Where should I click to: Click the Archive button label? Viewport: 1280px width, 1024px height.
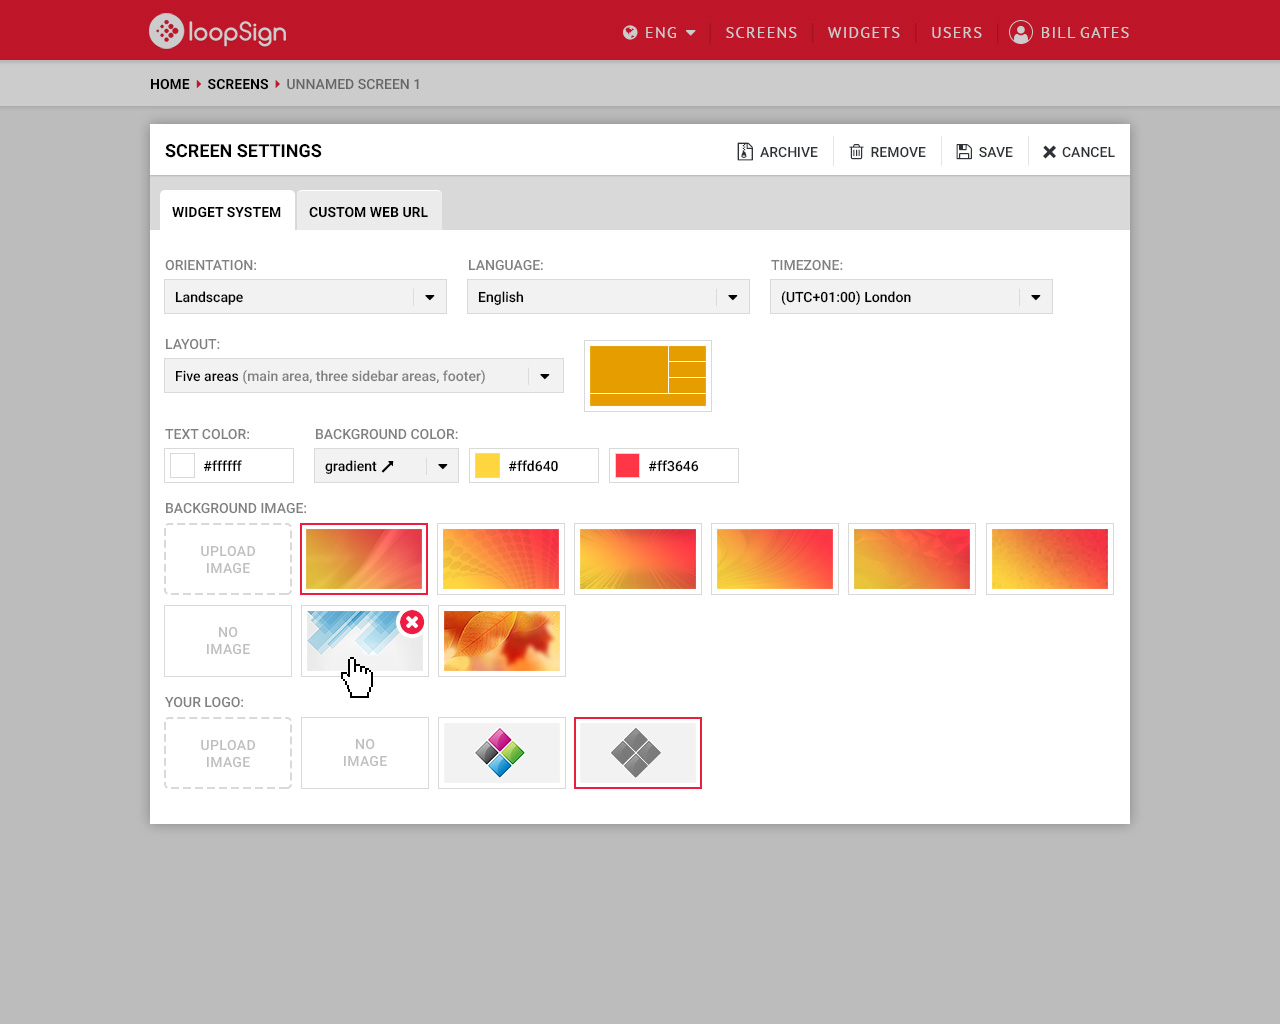789,152
